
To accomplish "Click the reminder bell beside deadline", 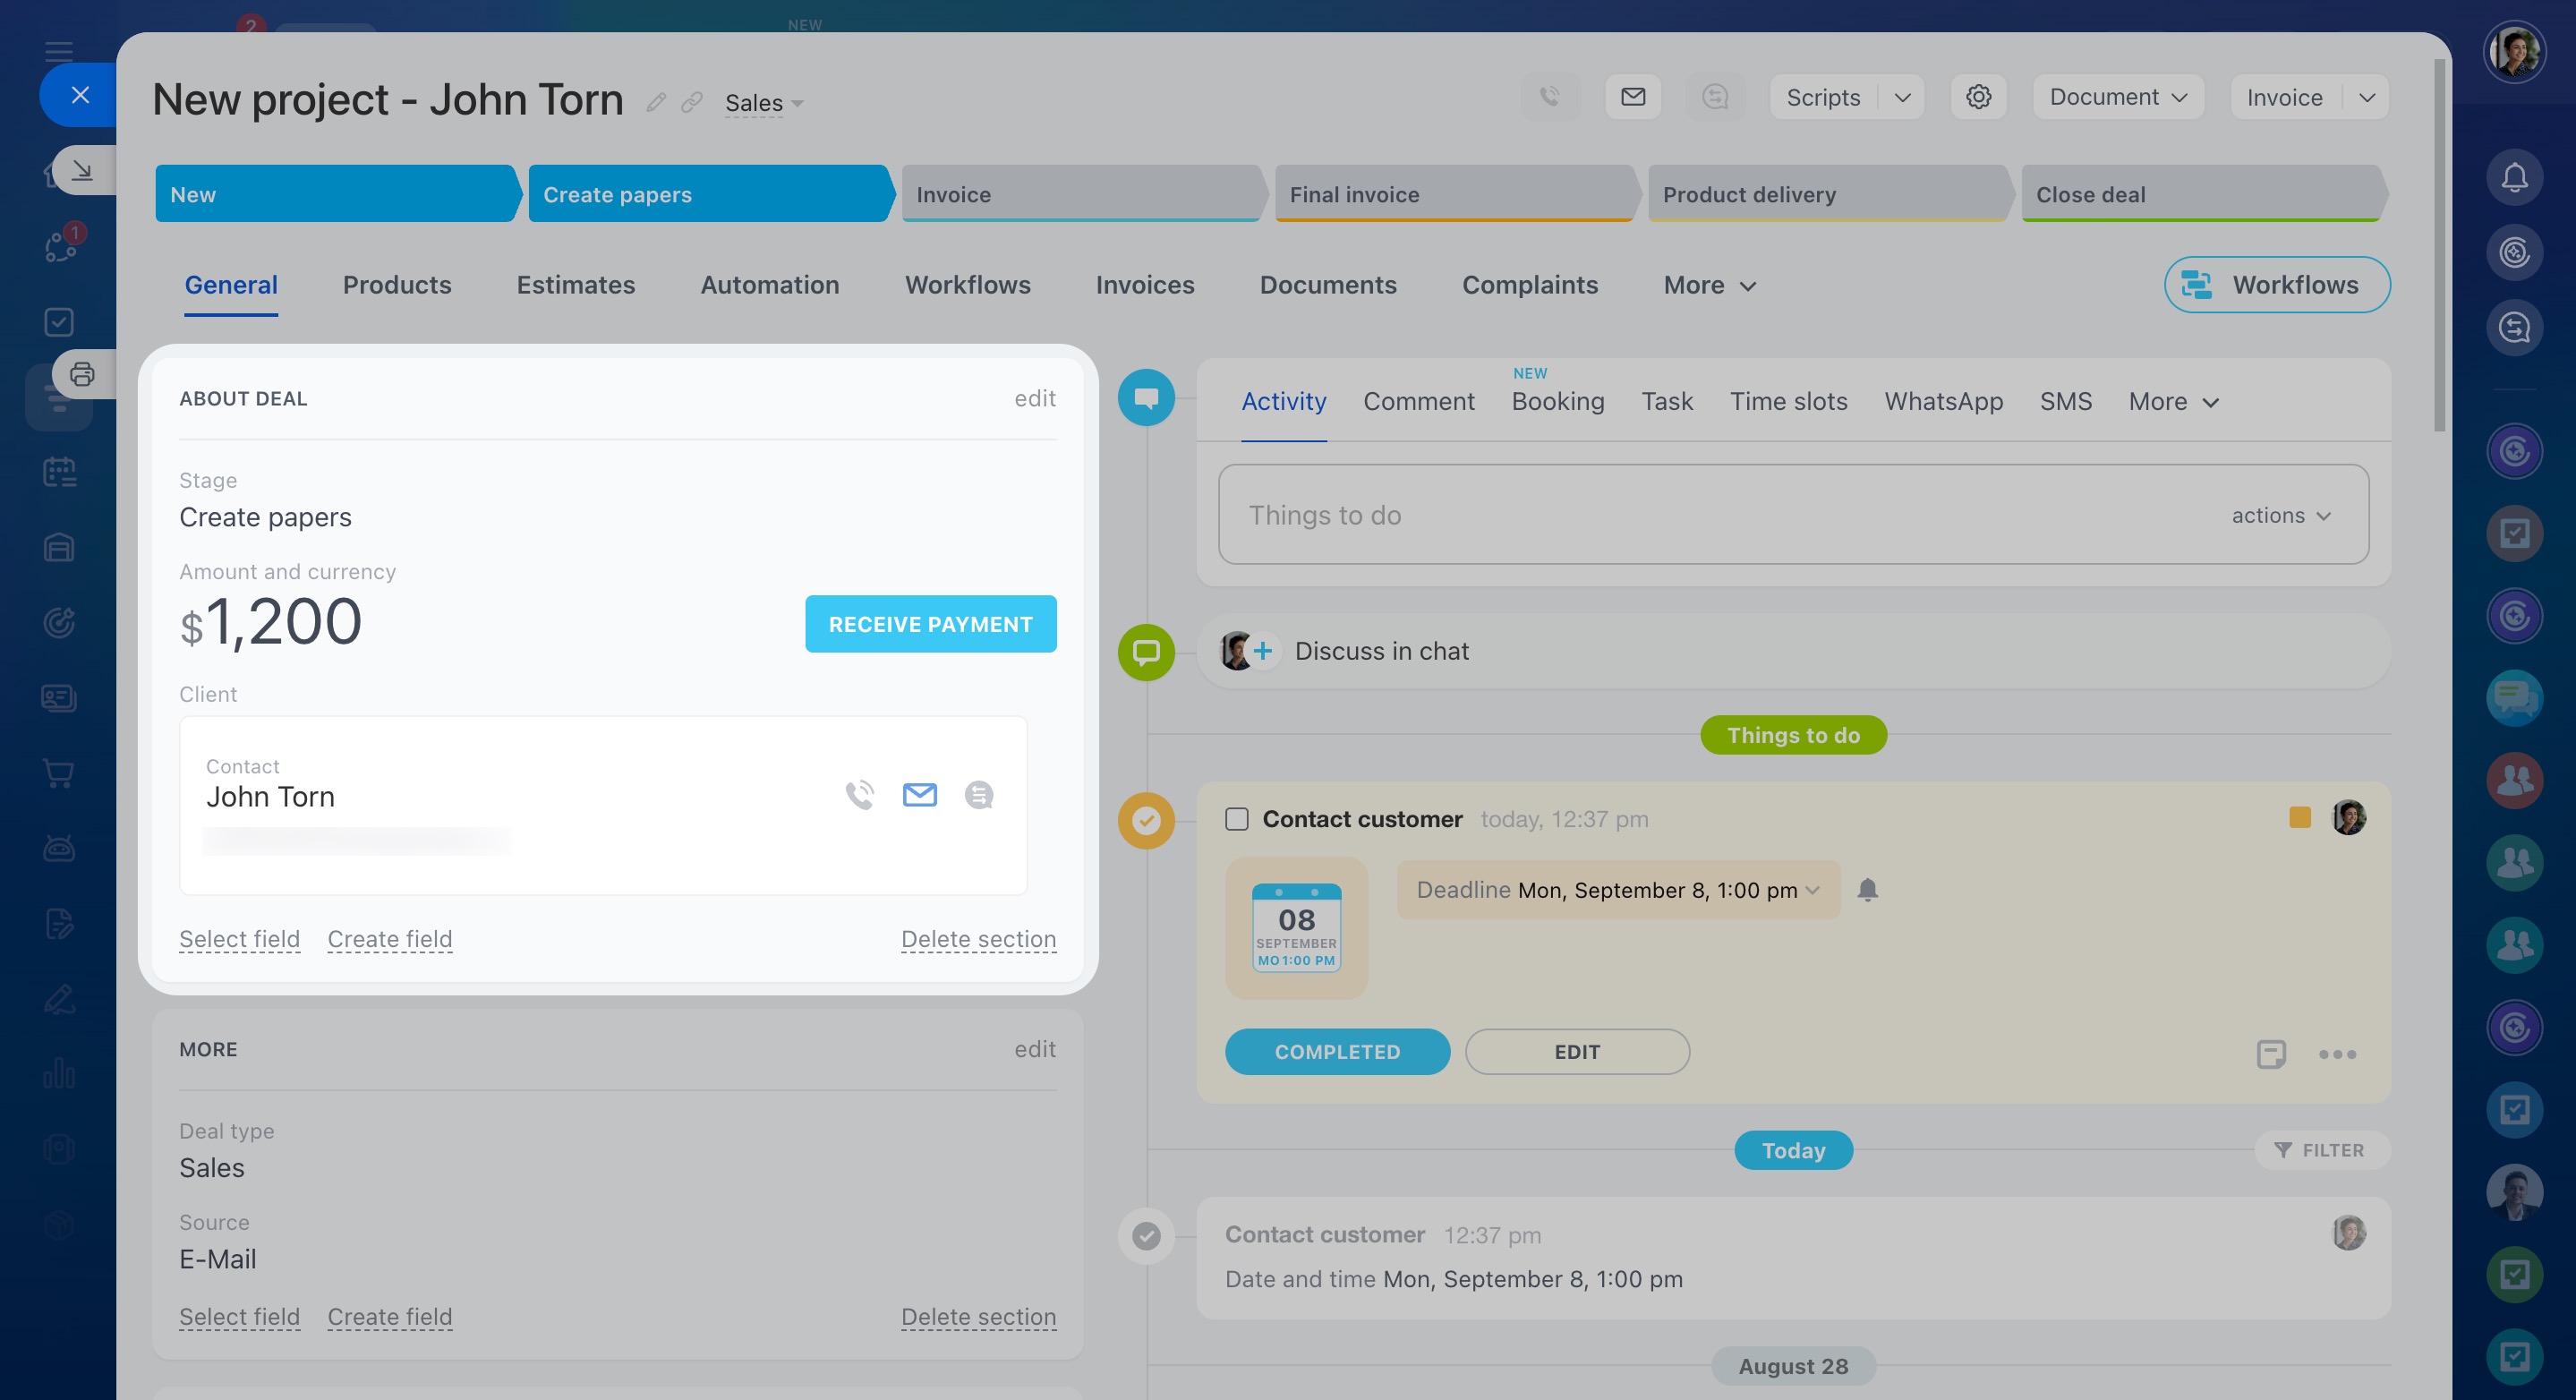I will [x=1867, y=889].
